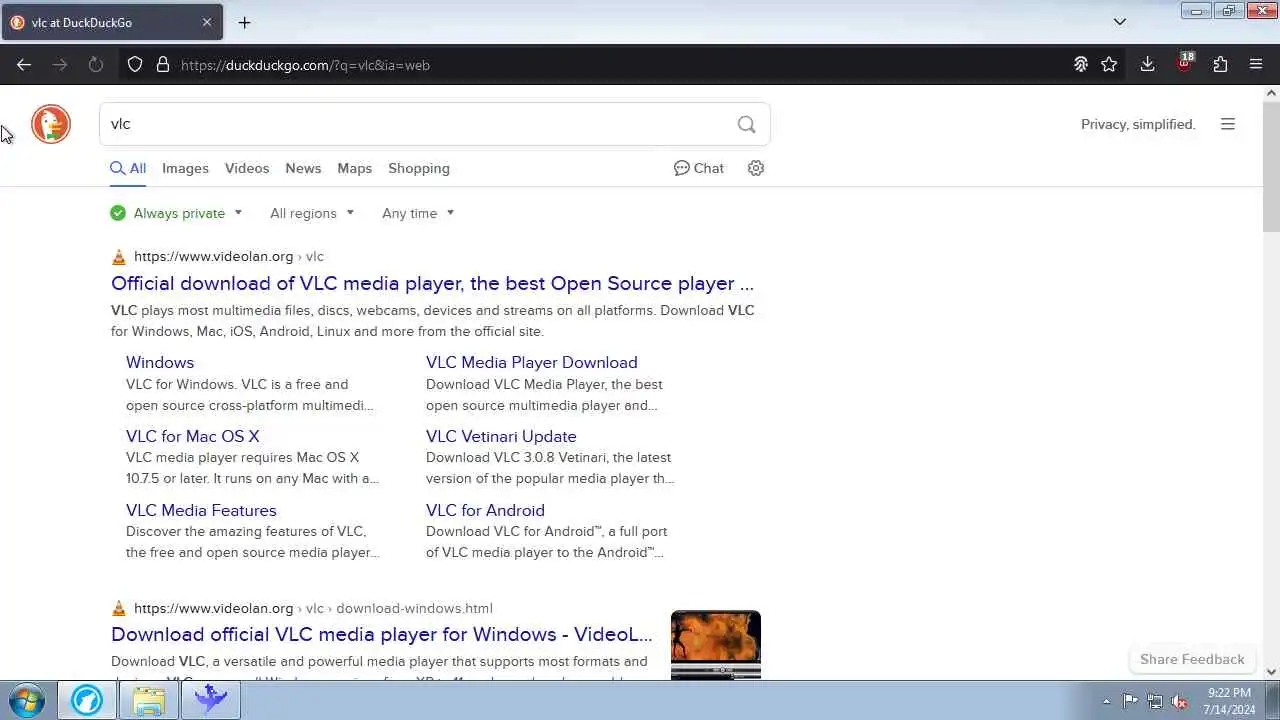Viewport: 1280px width, 720px height.
Task: Open the extensions puzzle icon
Action: click(1220, 65)
